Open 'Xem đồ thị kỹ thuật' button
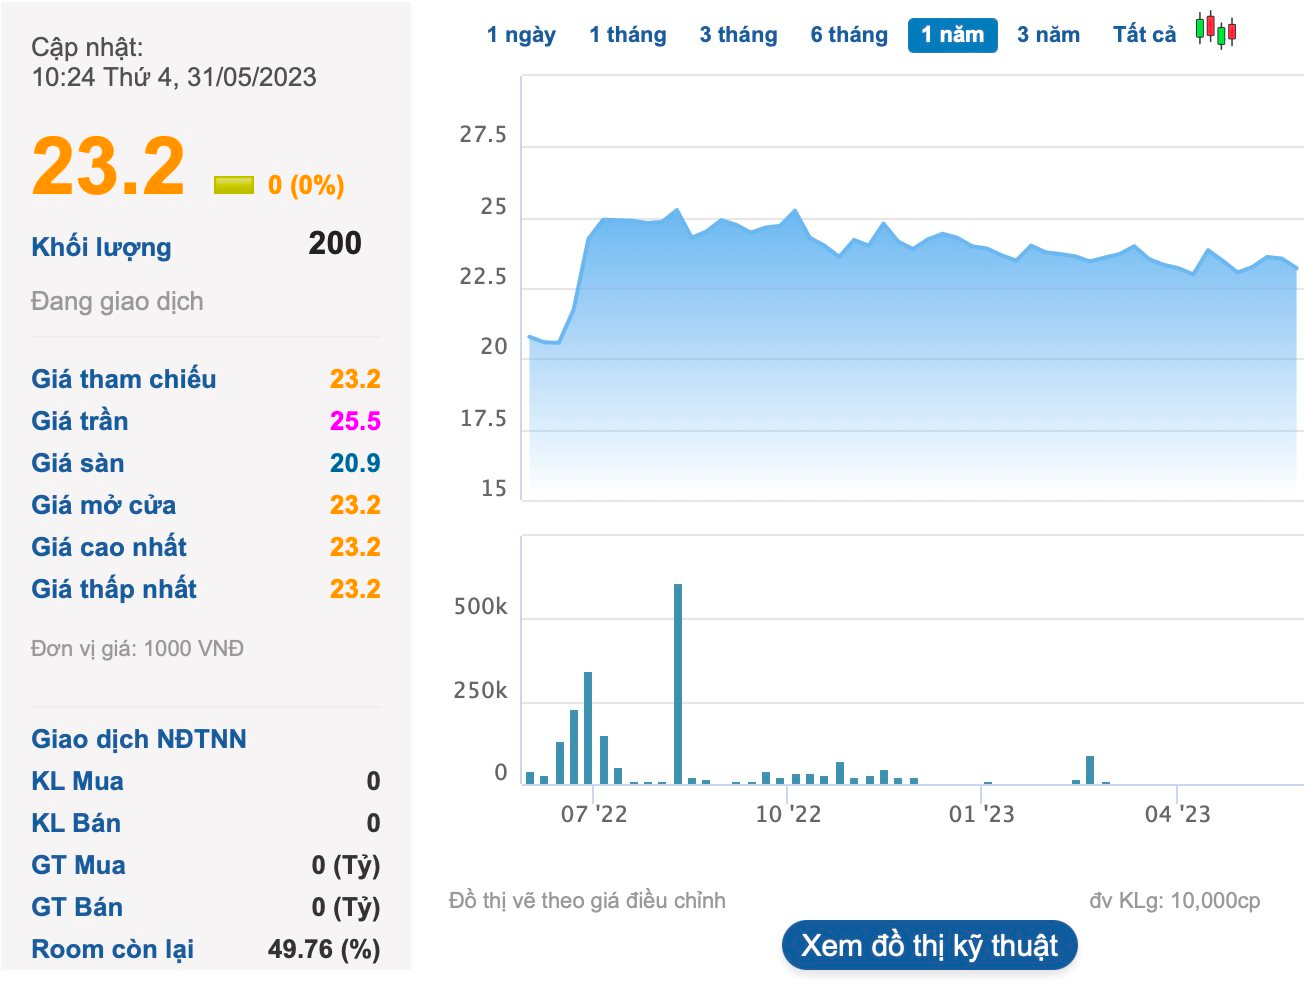 click(x=929, y=945)
